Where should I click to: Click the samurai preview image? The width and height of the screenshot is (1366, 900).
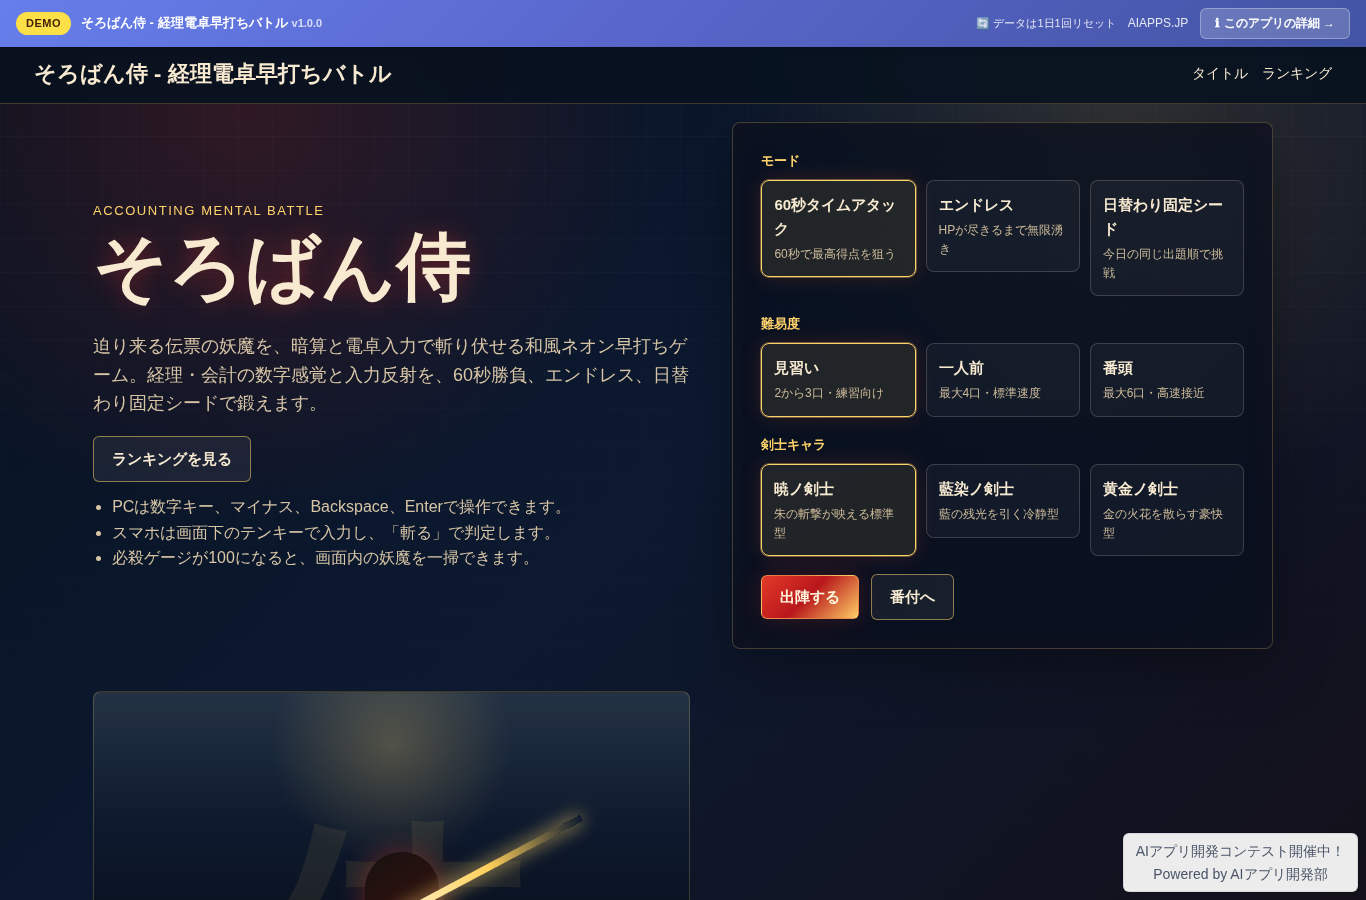(x=391, y=796)
